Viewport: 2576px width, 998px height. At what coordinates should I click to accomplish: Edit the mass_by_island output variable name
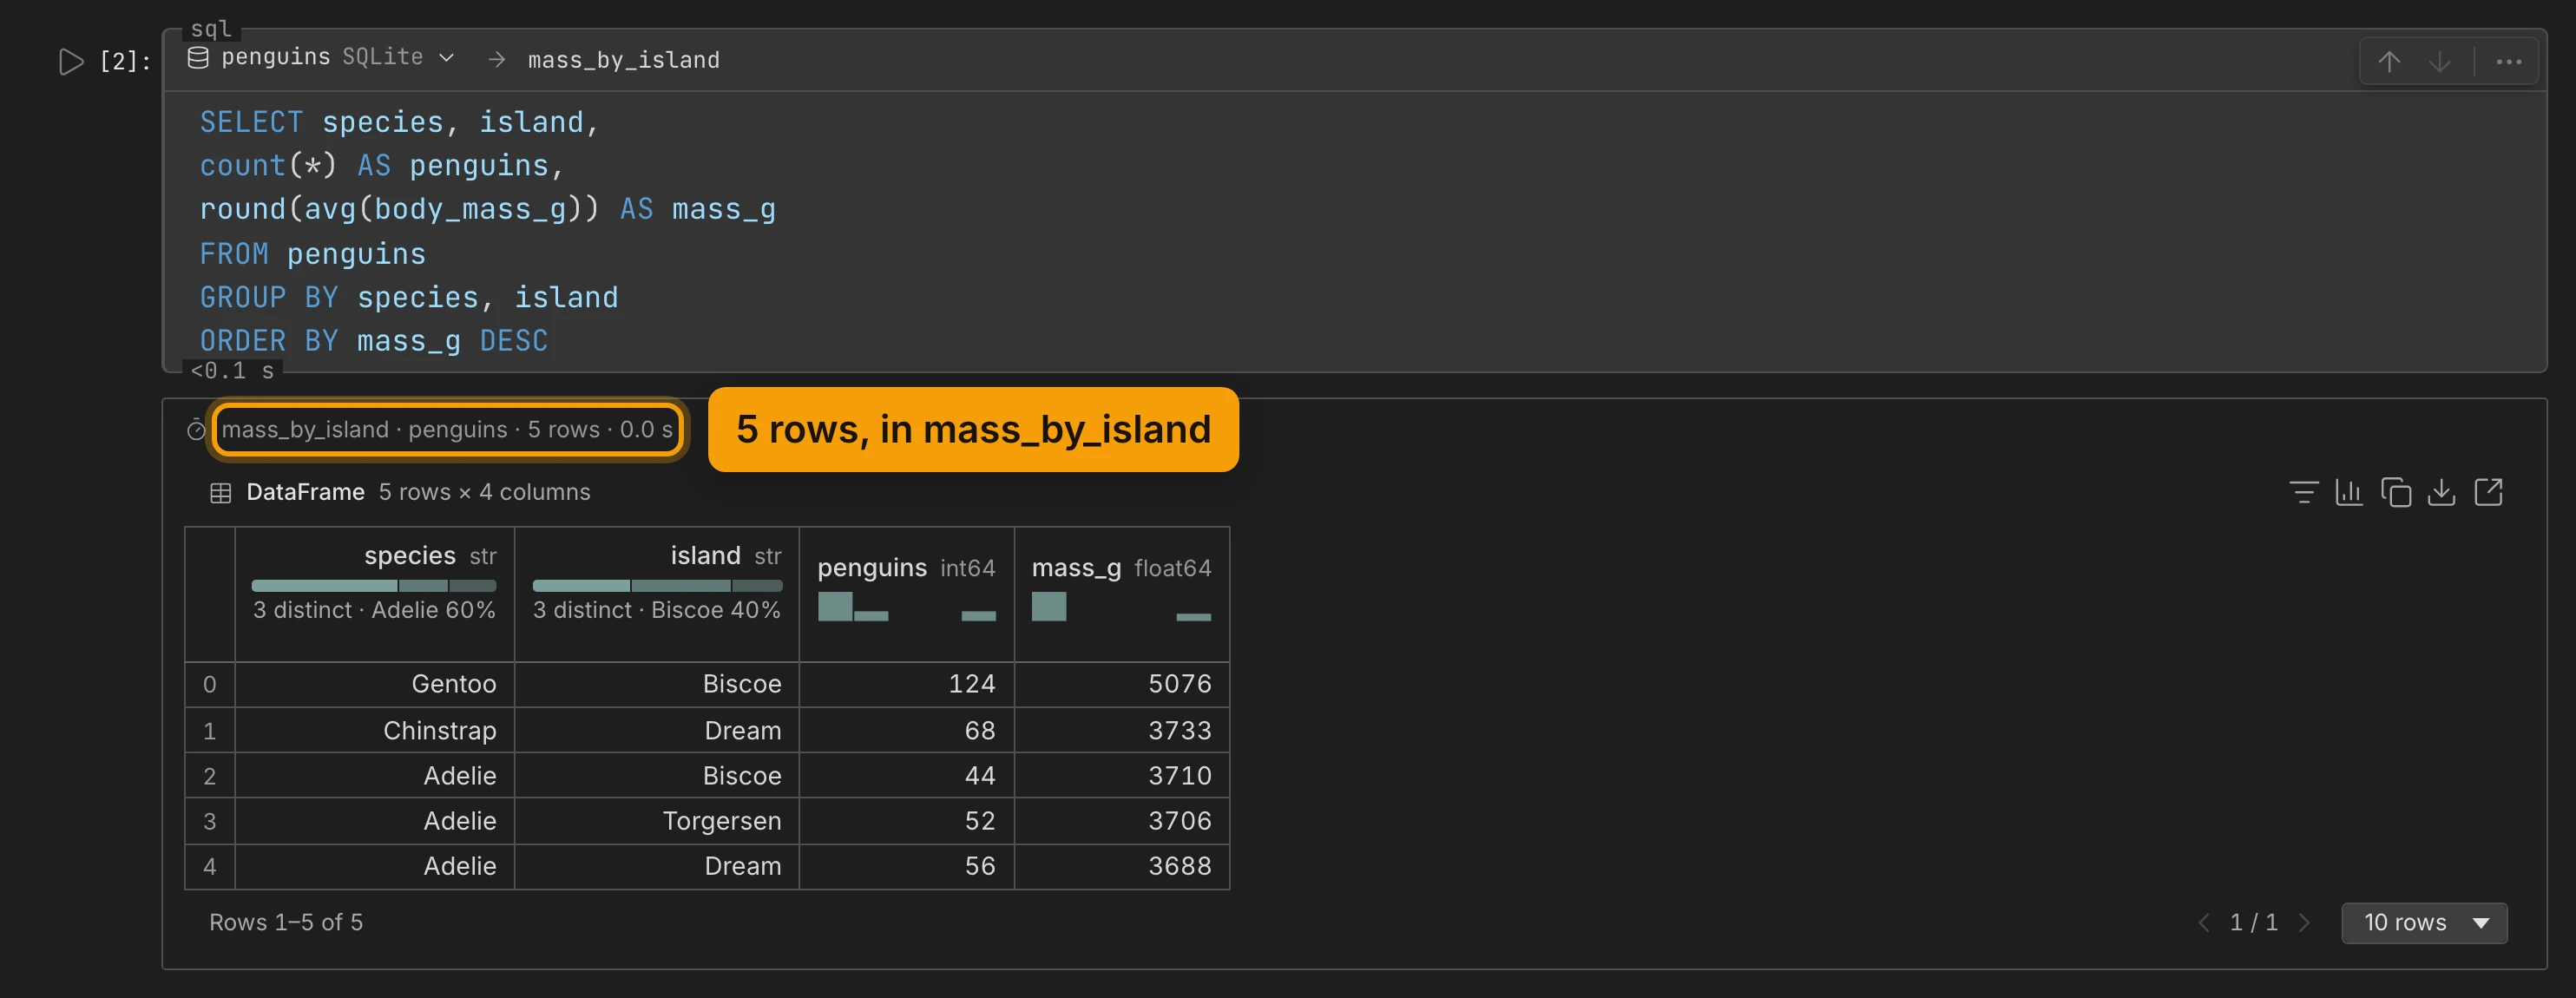pos(623,60)
